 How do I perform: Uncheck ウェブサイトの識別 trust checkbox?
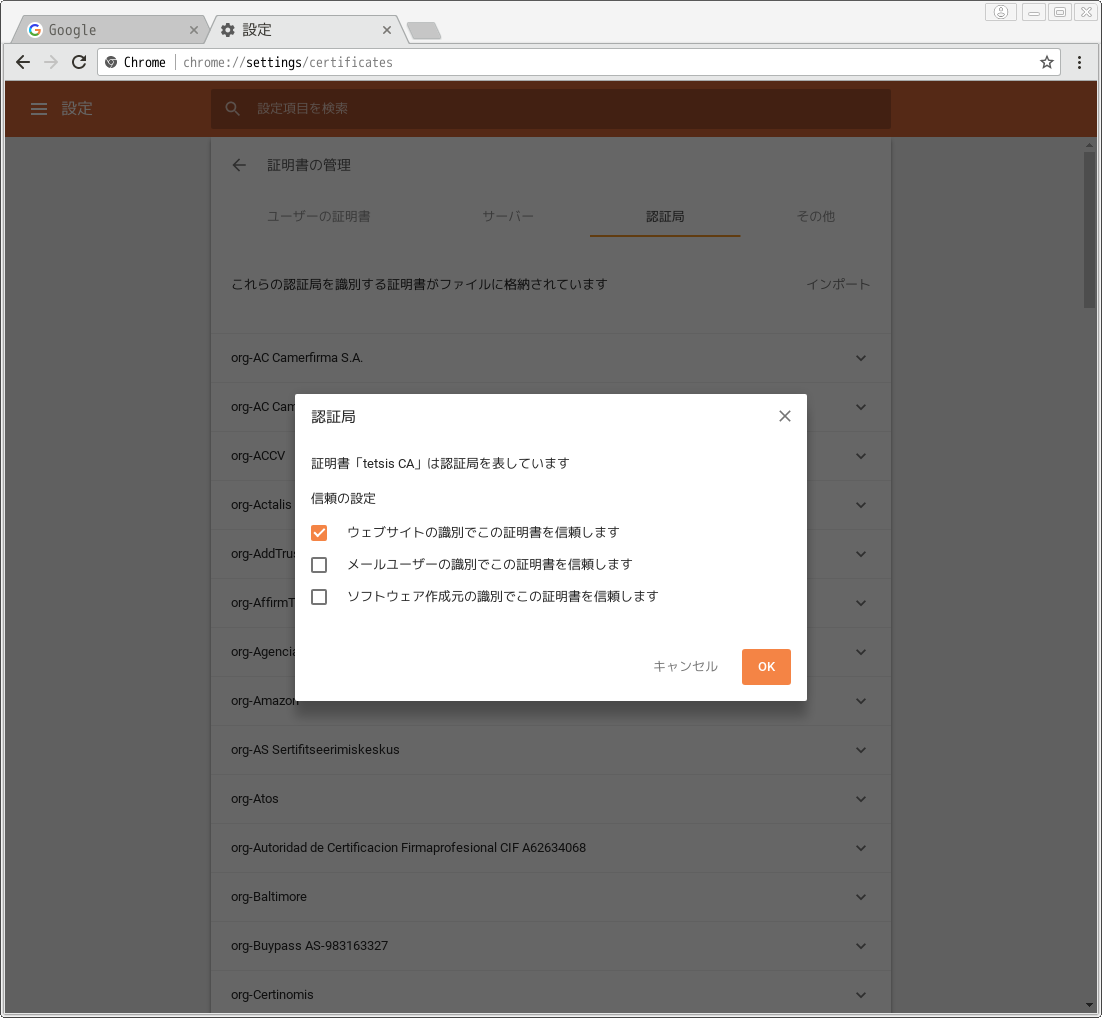click(x=319, y=532)
